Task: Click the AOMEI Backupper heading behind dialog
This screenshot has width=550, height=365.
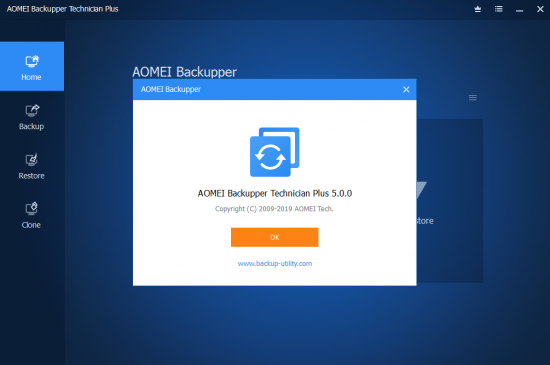Action: click(x=185, y=72)
